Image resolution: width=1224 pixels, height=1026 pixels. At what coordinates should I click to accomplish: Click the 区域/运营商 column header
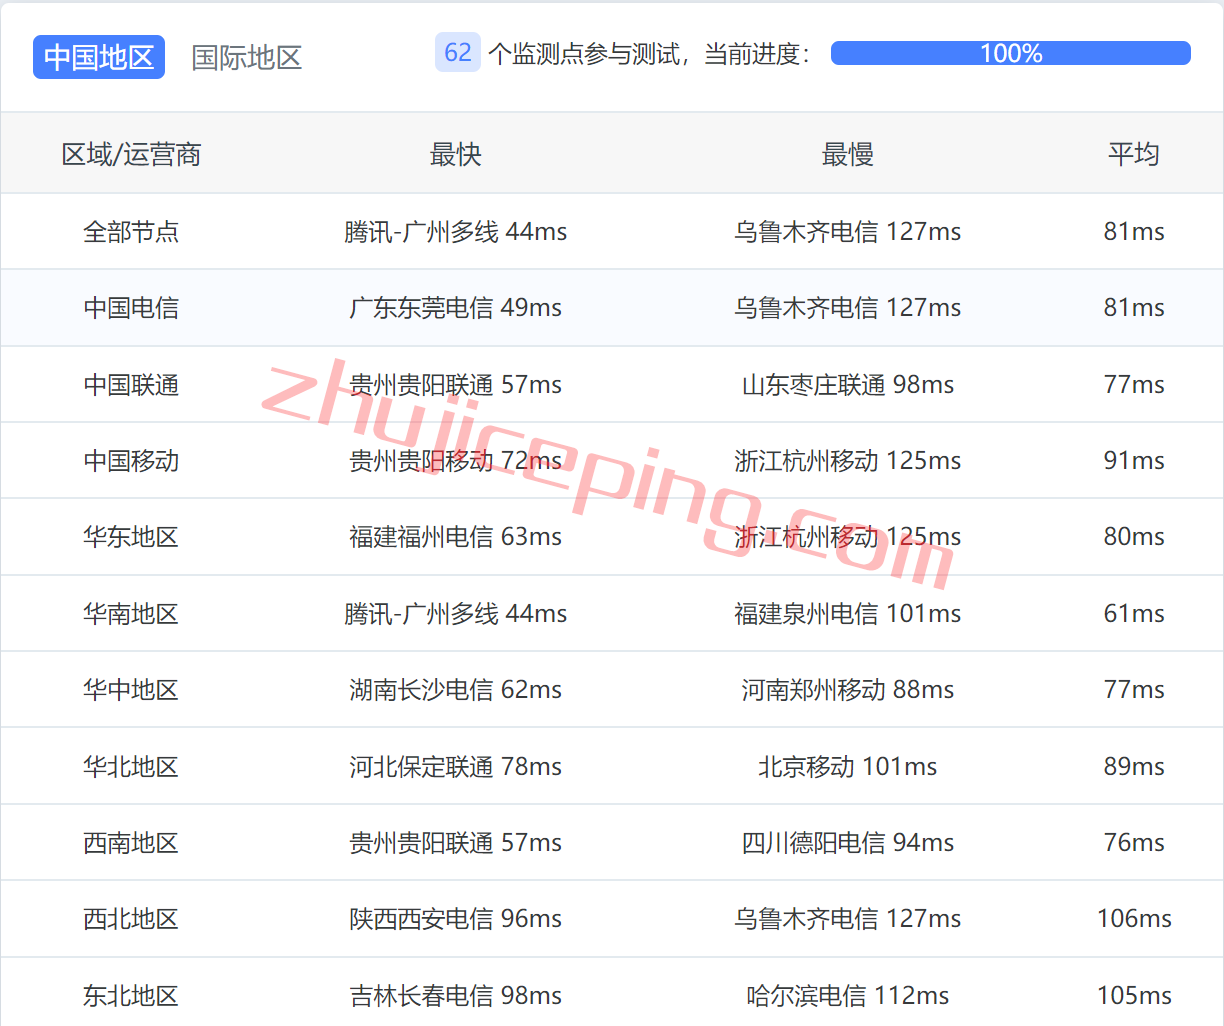pos(132,154)
